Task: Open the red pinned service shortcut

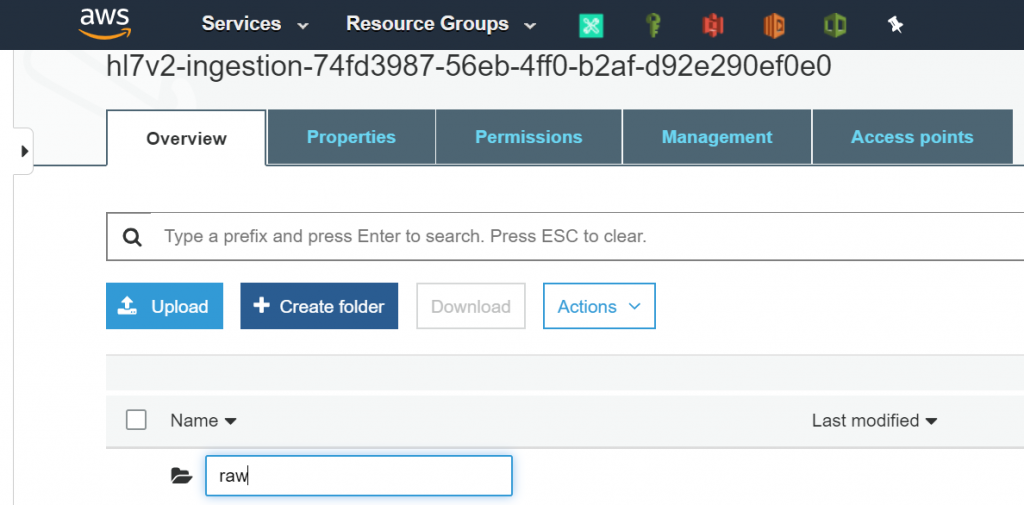Action: (712, 25)
